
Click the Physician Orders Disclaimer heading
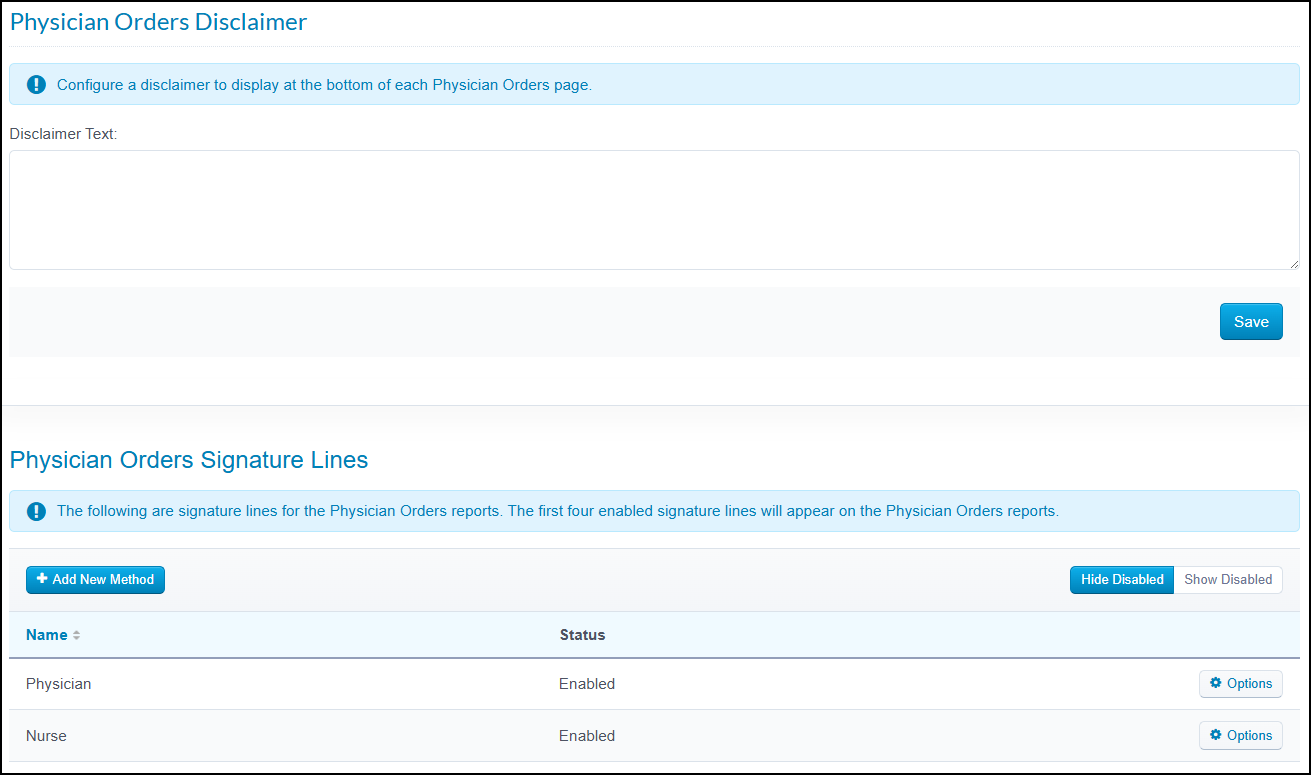pos(158,22)
